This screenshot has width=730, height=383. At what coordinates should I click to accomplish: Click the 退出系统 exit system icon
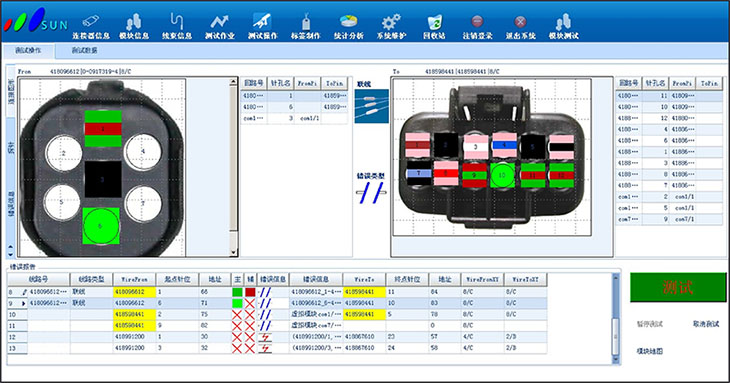(520, 27)
